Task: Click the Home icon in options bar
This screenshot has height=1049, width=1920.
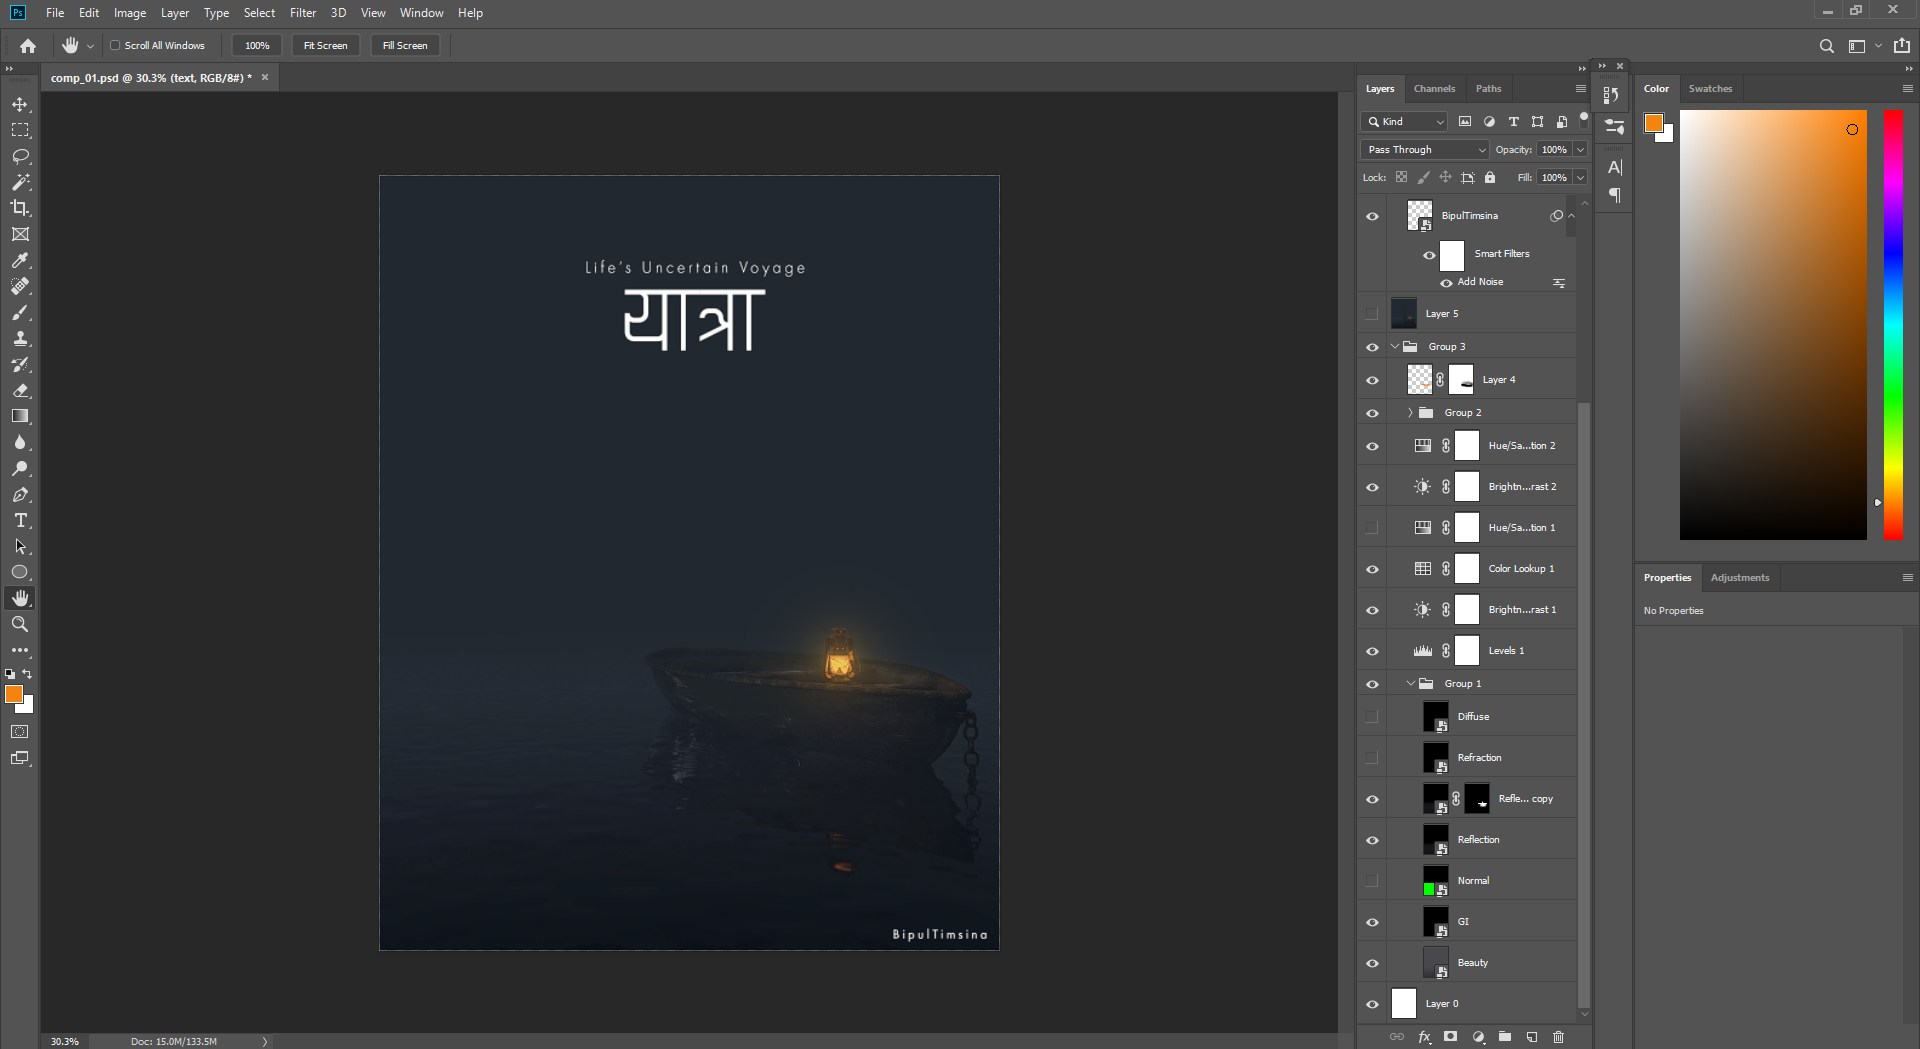Action: pyautogui.click(x=28, y=45)
